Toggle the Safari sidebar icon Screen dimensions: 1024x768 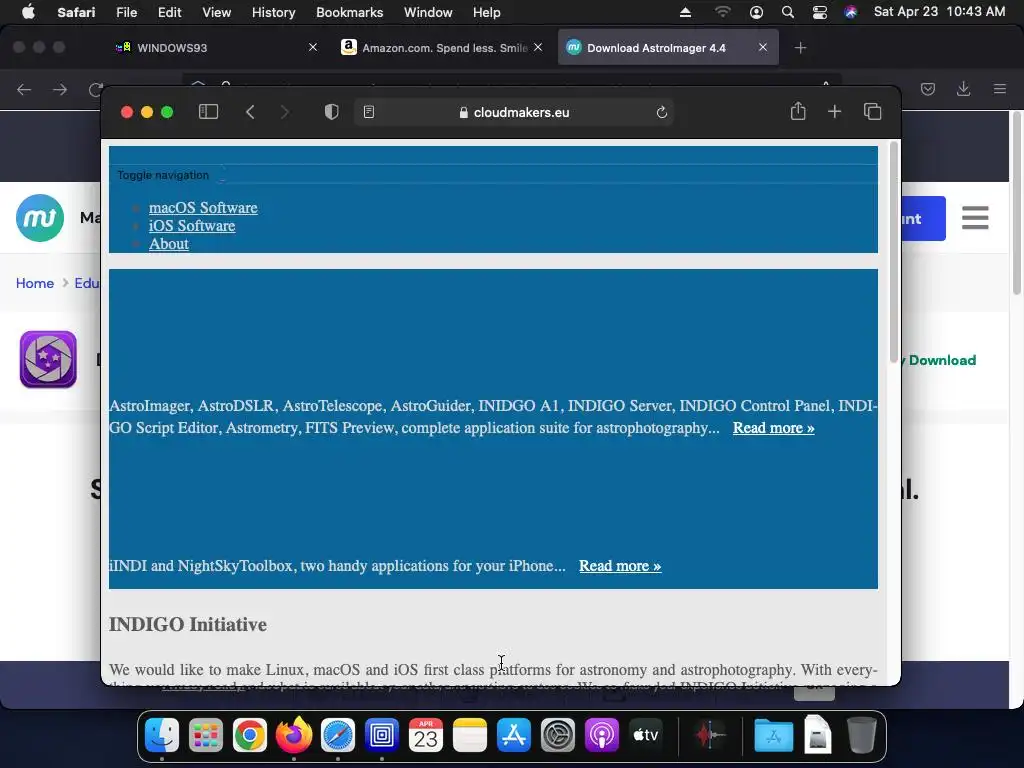[x=208, y=112]
